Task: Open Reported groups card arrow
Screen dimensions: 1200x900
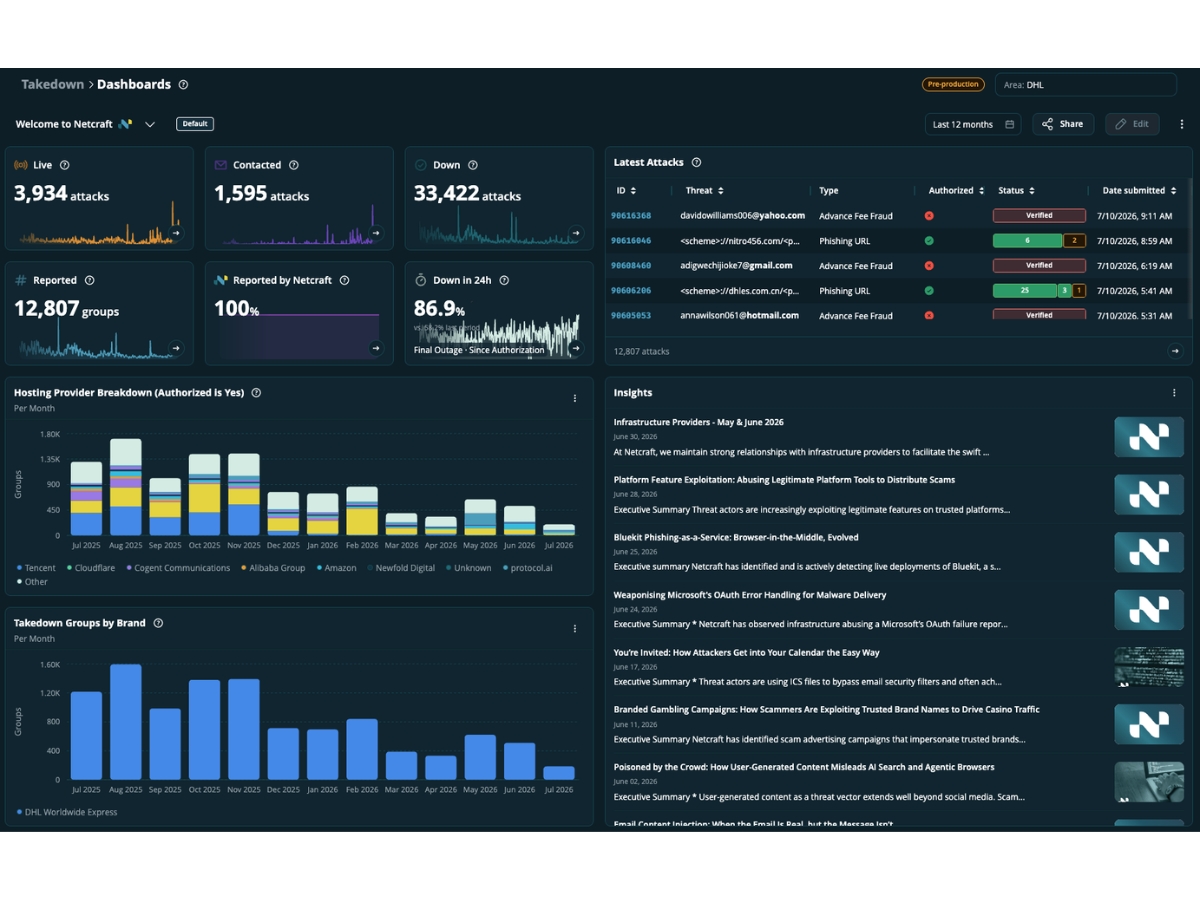Action: pos(176,348)
